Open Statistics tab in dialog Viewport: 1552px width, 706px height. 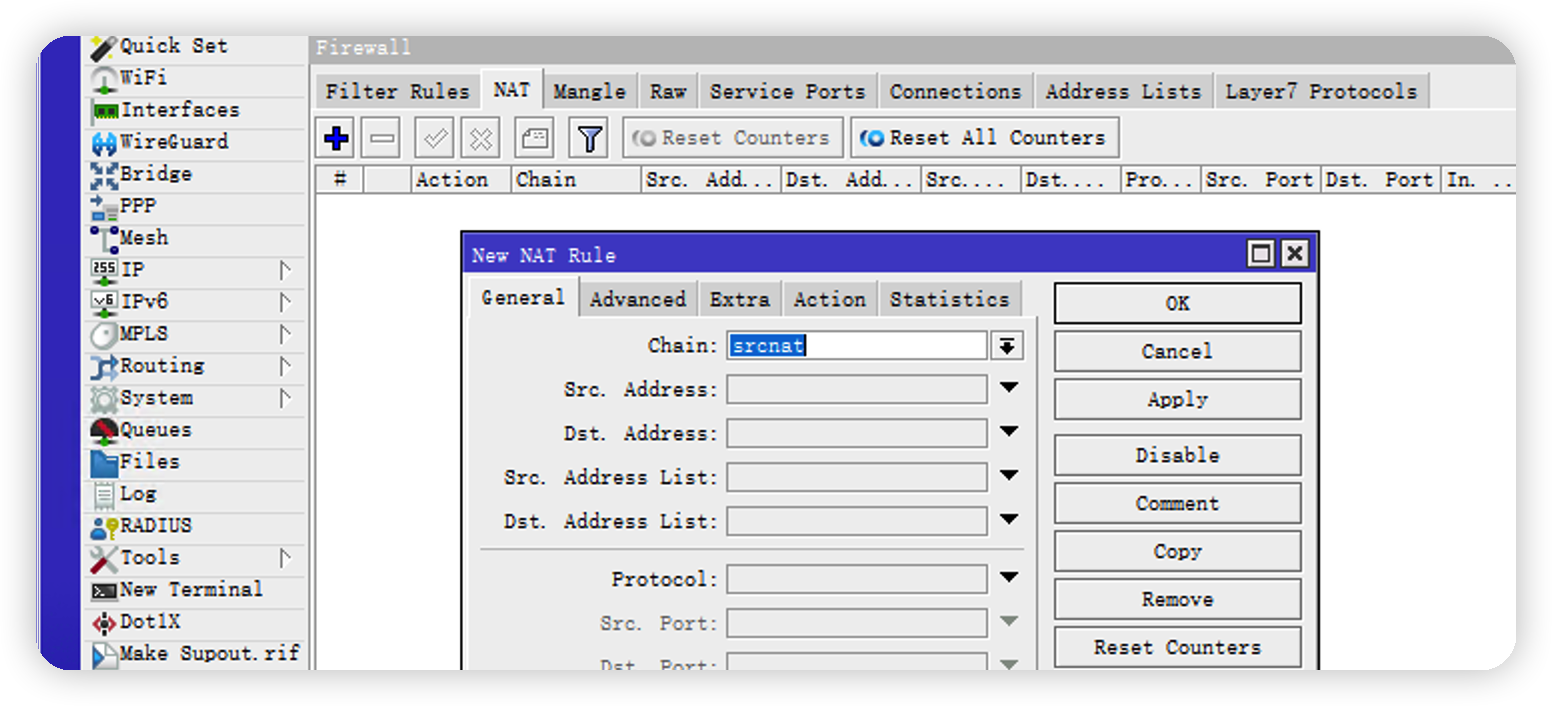950,299
